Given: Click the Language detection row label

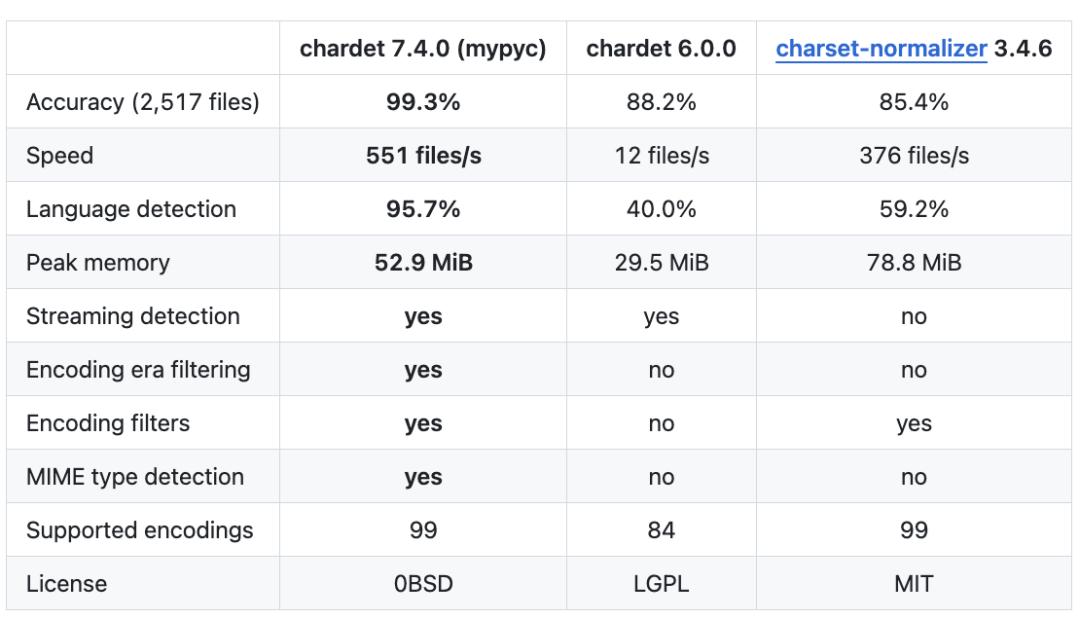Looking at the screenshot, I should (131, 209).
